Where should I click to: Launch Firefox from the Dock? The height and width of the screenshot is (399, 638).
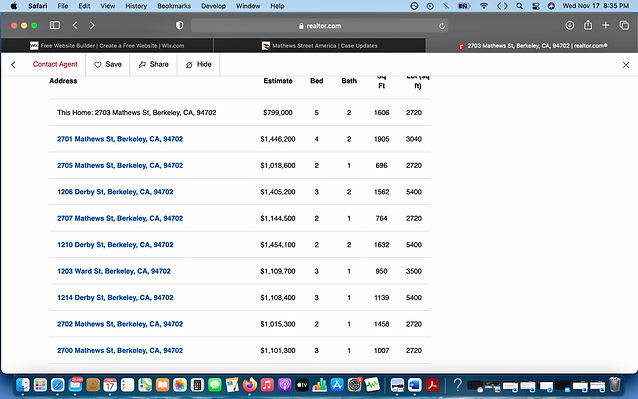pyautogui.click(x=249, y=385)
